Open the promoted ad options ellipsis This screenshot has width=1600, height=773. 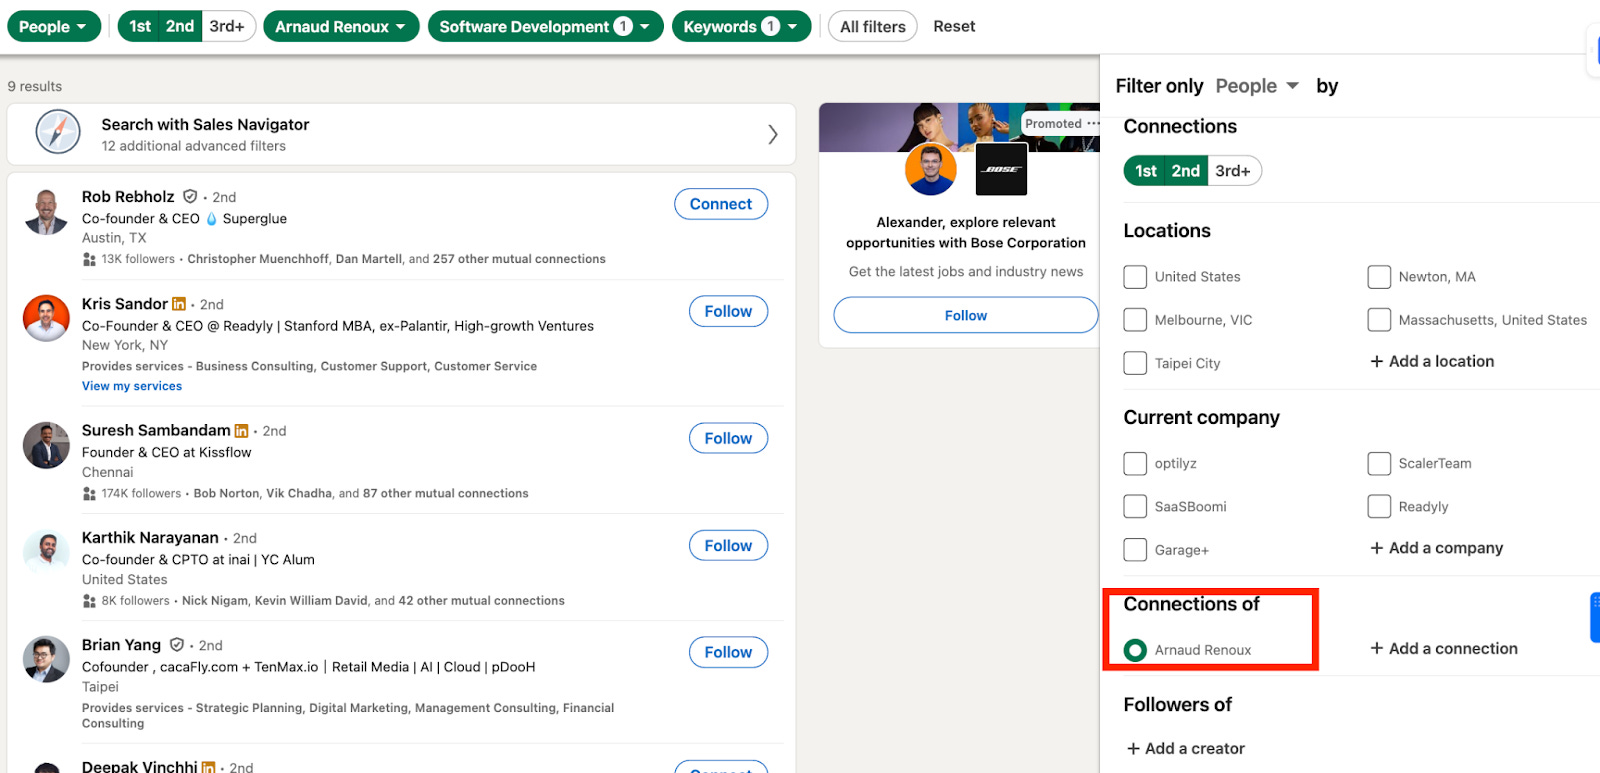pos(1093,124)
